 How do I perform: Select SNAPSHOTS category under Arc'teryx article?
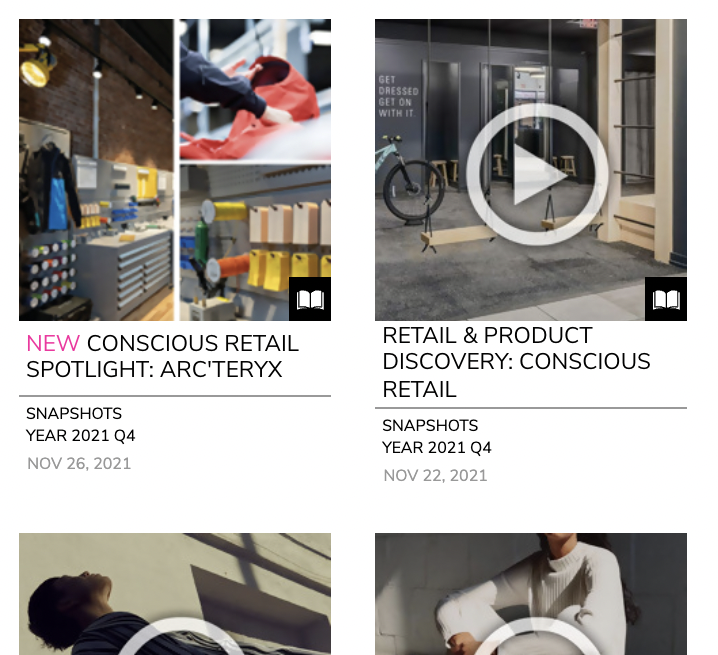tap(74, 414)
